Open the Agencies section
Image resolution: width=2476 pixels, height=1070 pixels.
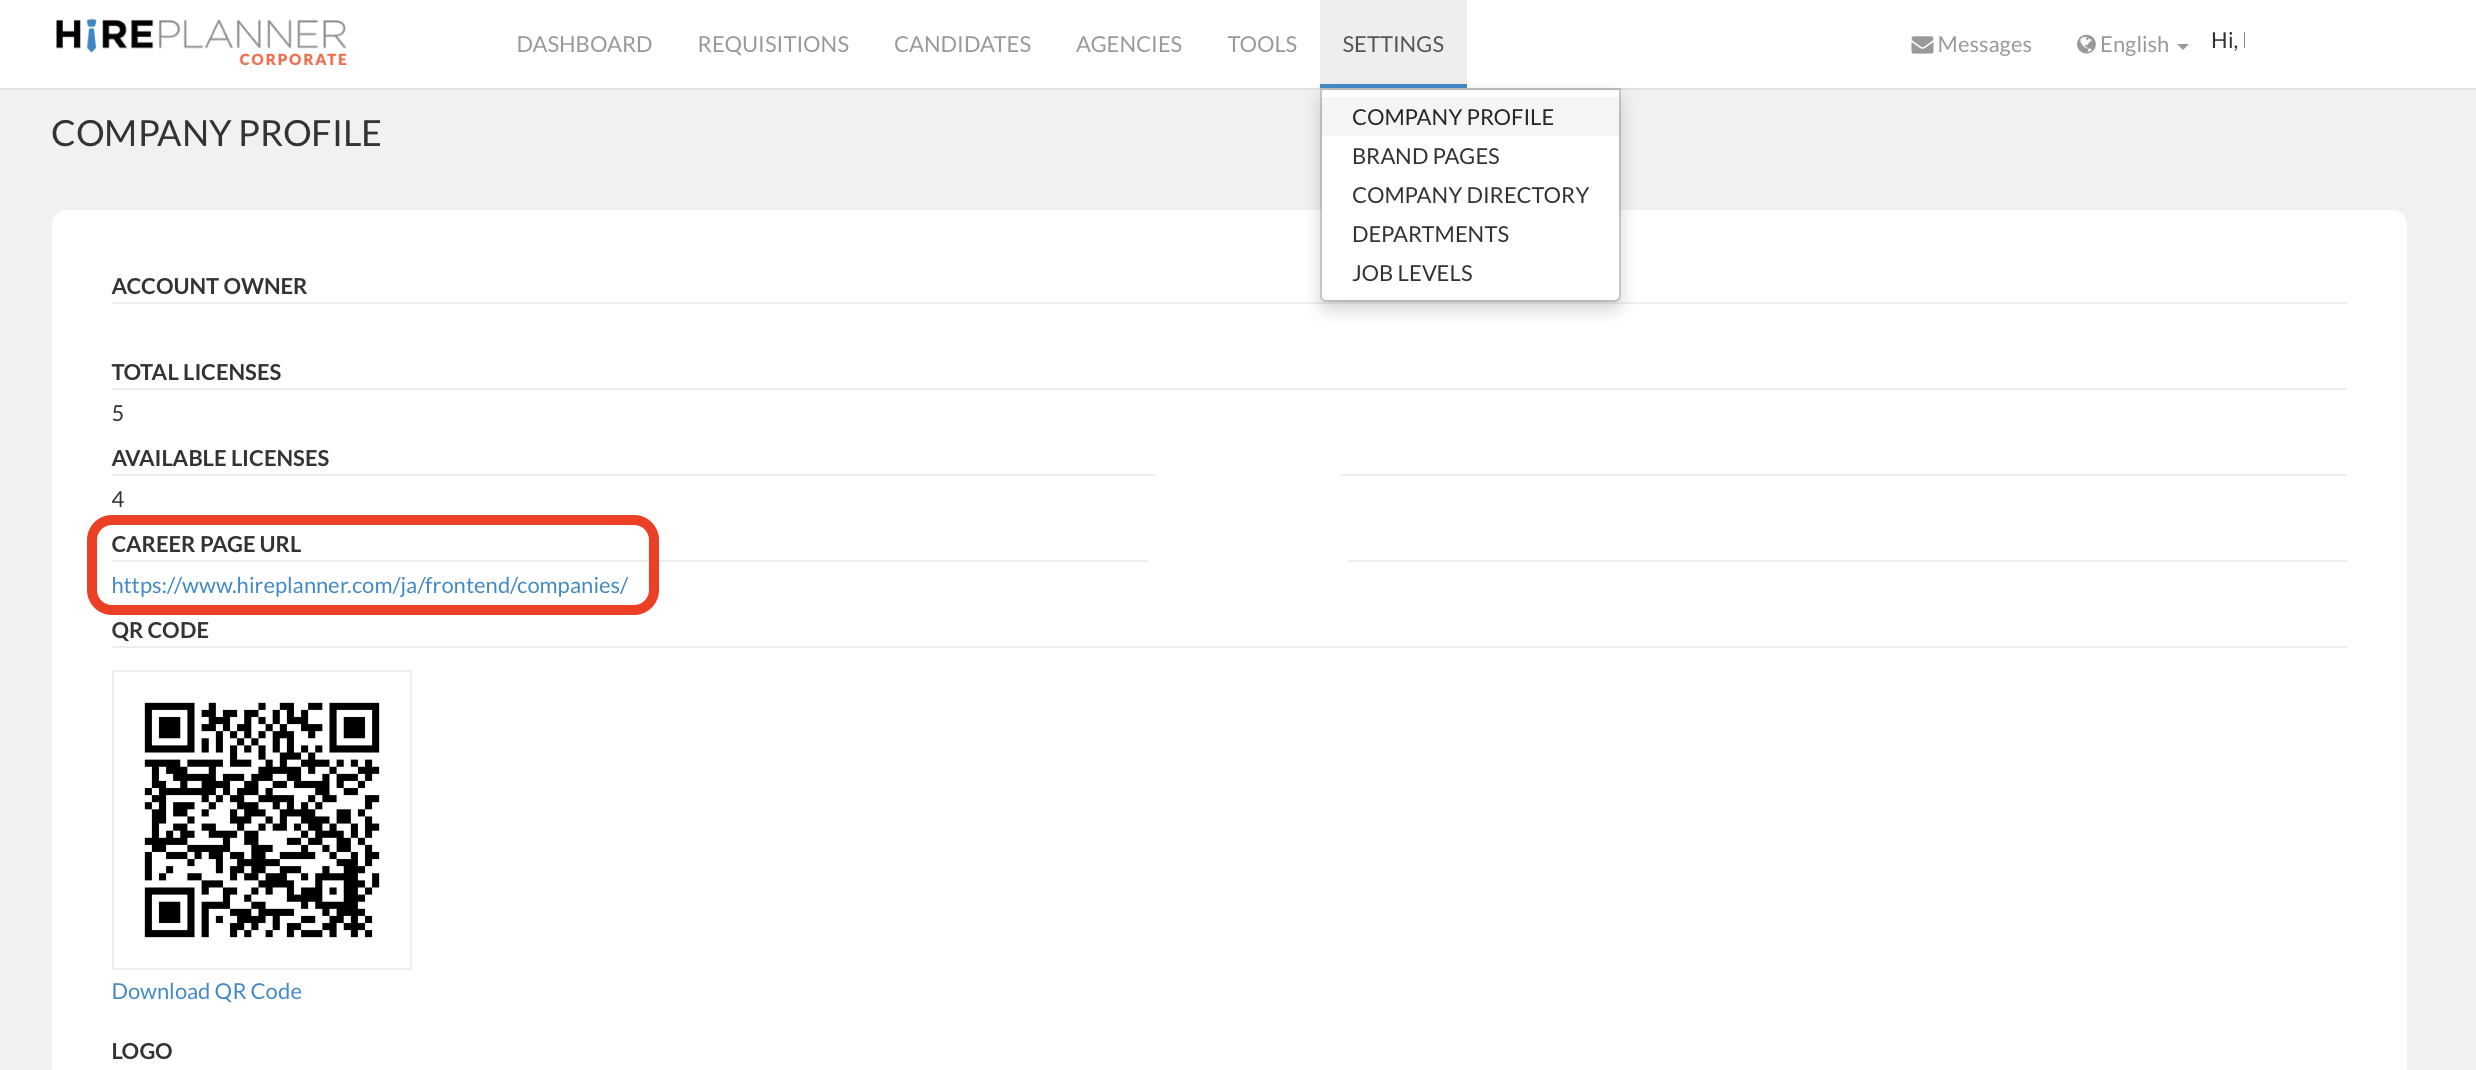click(1128, 43)
